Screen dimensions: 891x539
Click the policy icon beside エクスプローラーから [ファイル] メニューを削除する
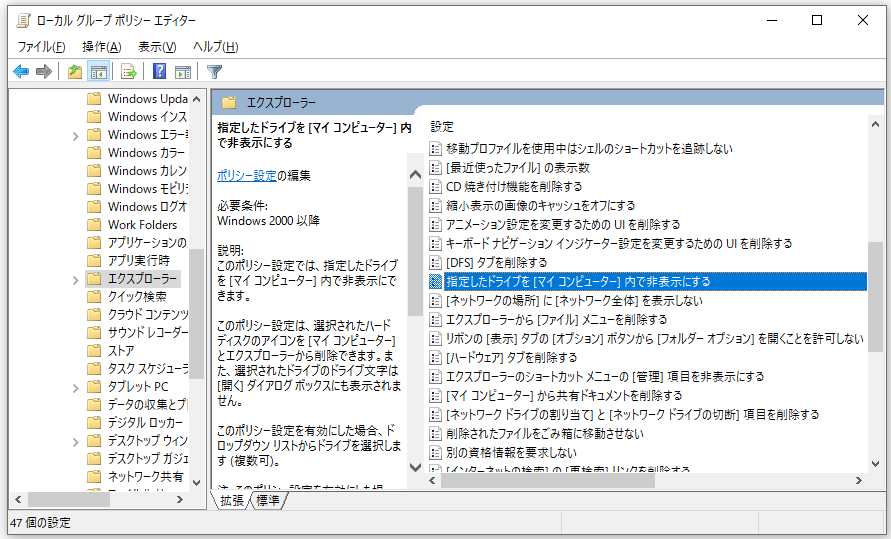(435, 319)
